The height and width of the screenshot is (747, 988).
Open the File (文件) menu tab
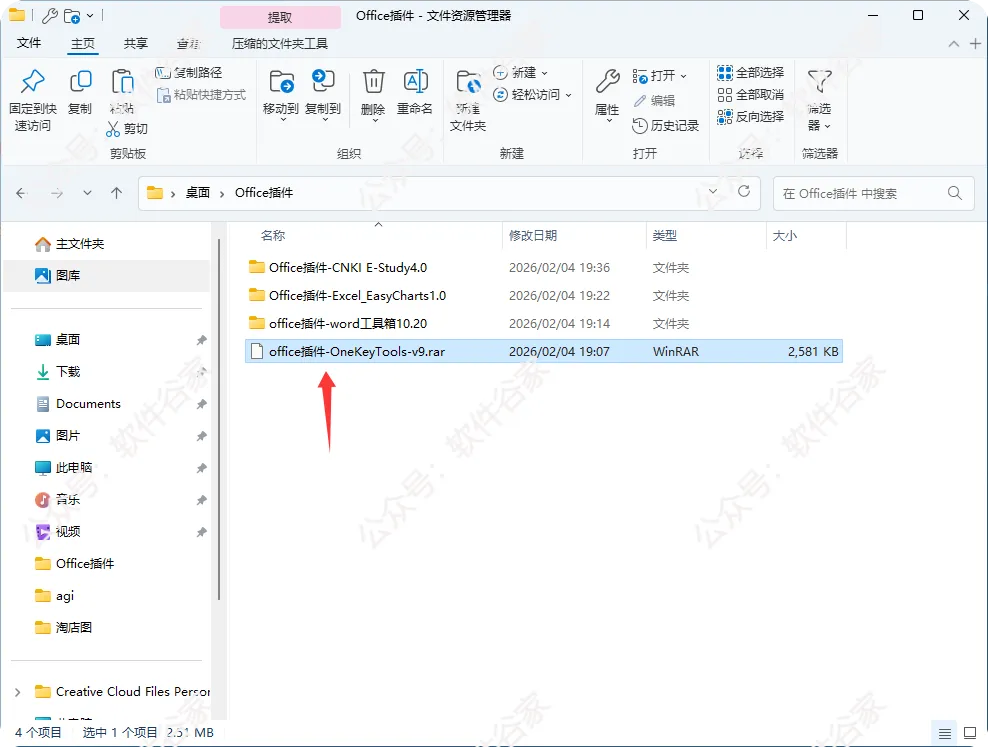(x=29, y=43)
